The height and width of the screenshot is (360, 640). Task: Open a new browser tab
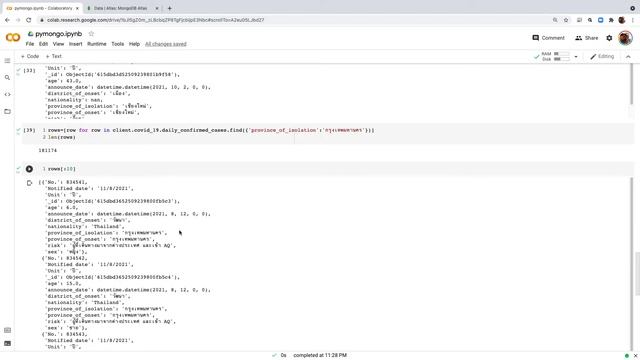[169, 8]
